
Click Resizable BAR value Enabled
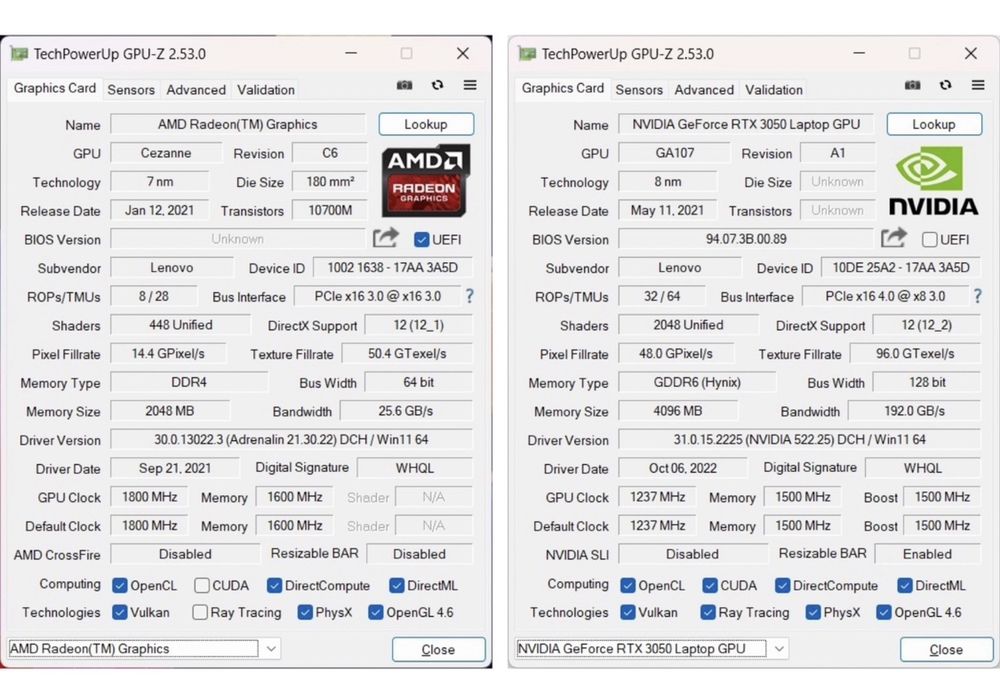pyautogui.click(x=927, y=554)
